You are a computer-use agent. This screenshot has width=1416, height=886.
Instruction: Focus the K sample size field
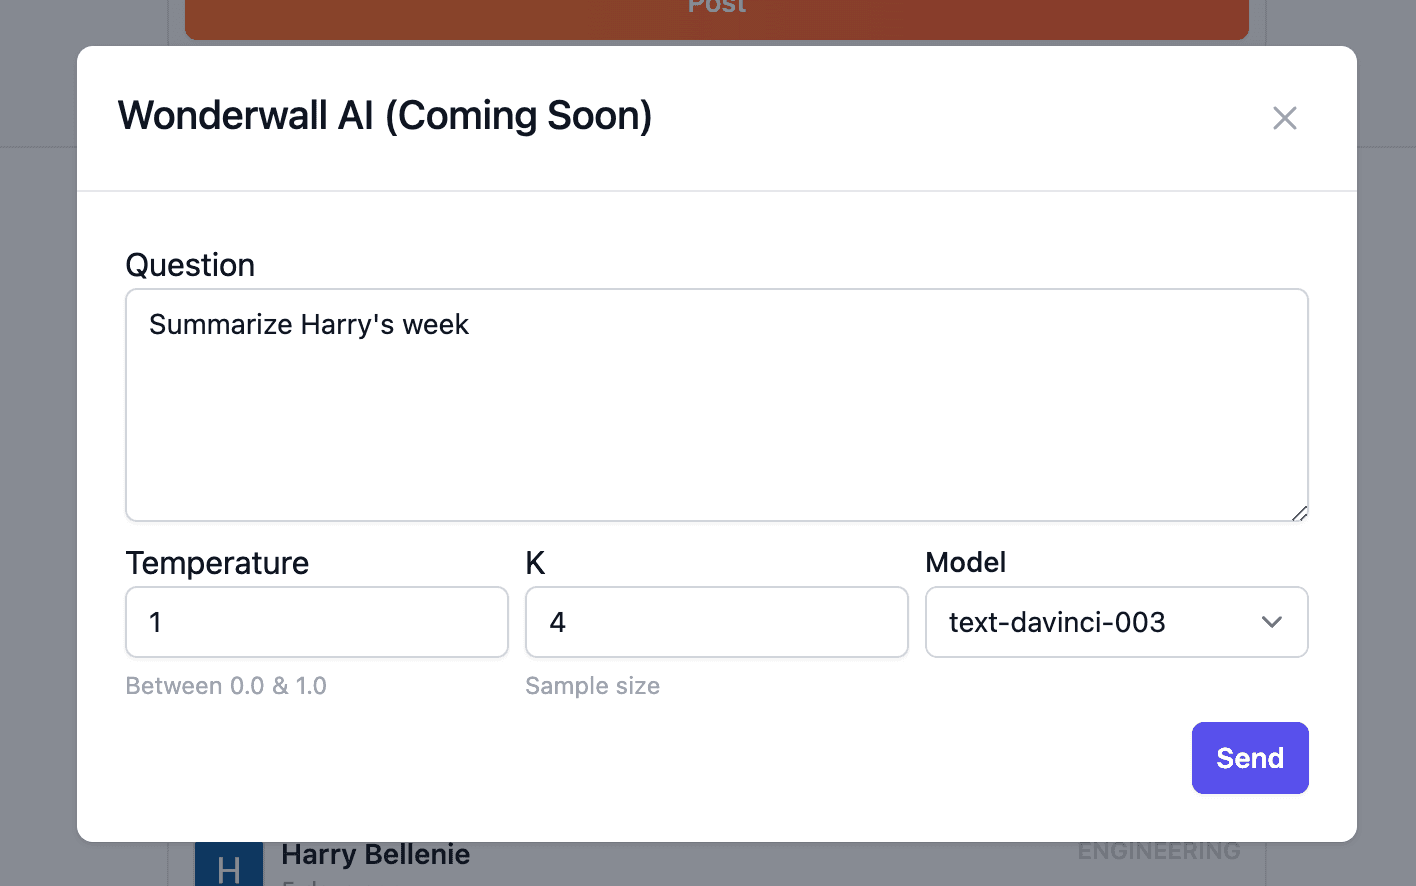click(717, 622)
